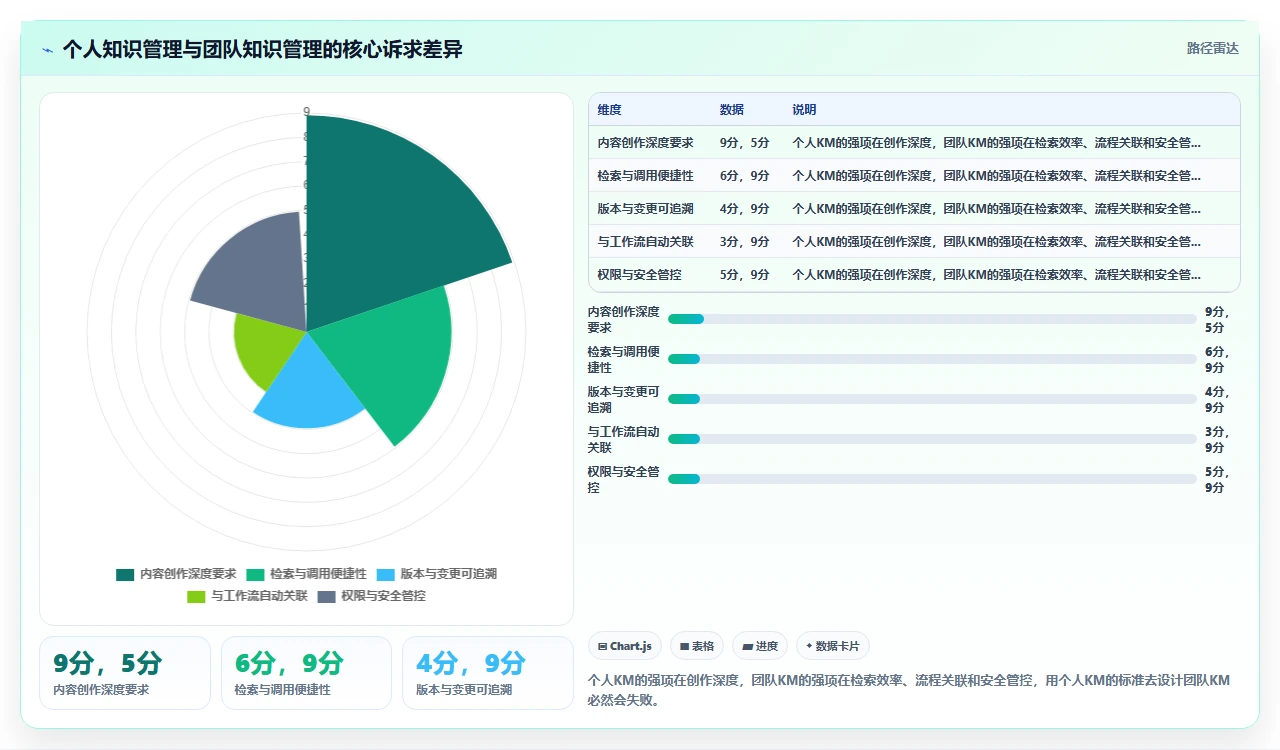The width and height of the screenshot is (1280, 750).
Task: Click the 数据 column header
Action: point(731,110)
